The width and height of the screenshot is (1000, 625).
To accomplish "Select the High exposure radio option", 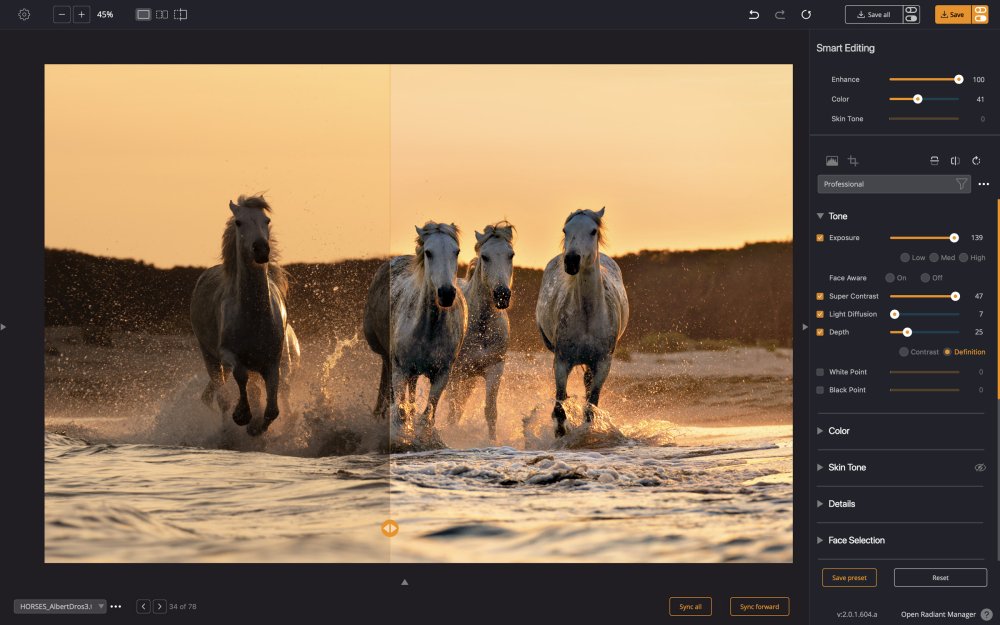I will (x=963, y=258).
